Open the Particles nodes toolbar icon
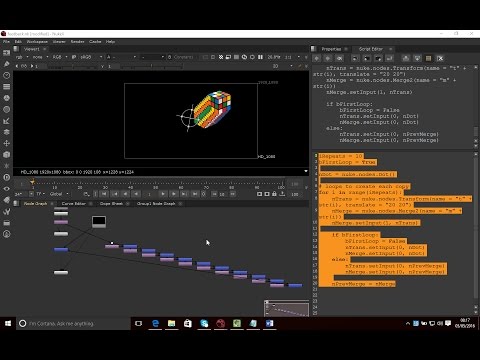 tap(6, 166)
